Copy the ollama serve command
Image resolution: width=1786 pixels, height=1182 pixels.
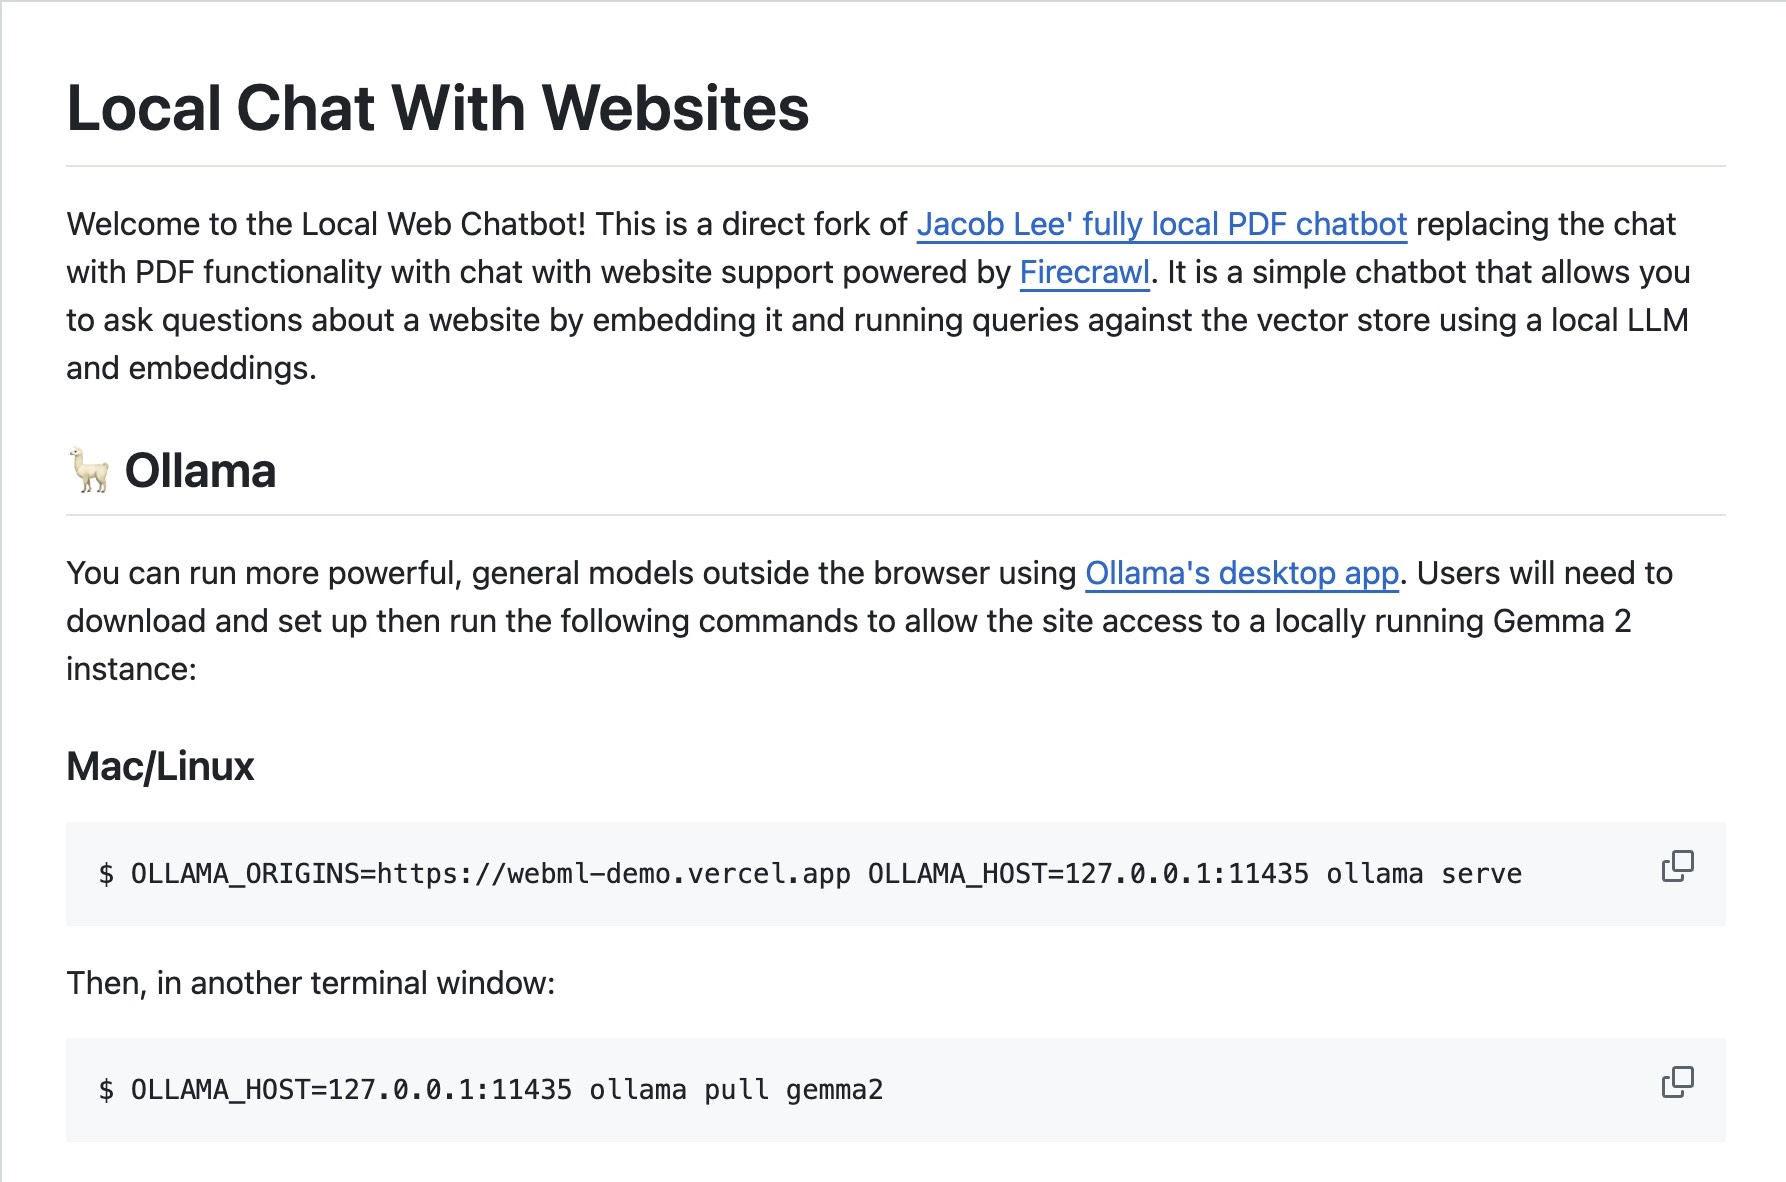(1677, 866)
